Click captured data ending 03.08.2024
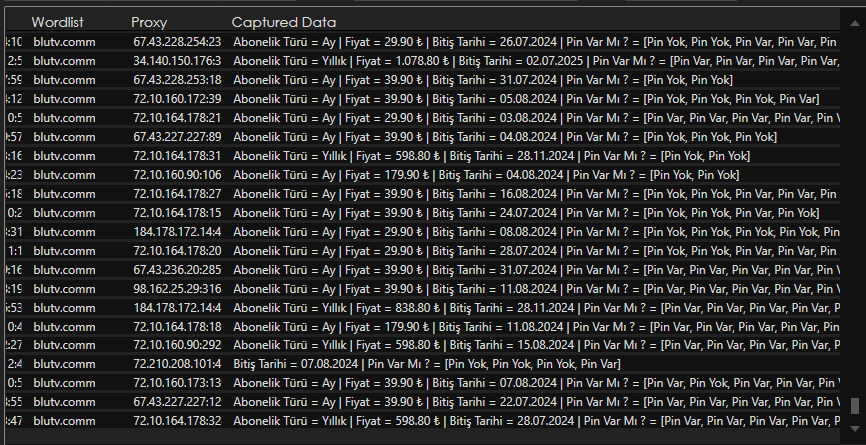Screen dimensions: 866x445 pyautogui.click(x=536, y=118)
